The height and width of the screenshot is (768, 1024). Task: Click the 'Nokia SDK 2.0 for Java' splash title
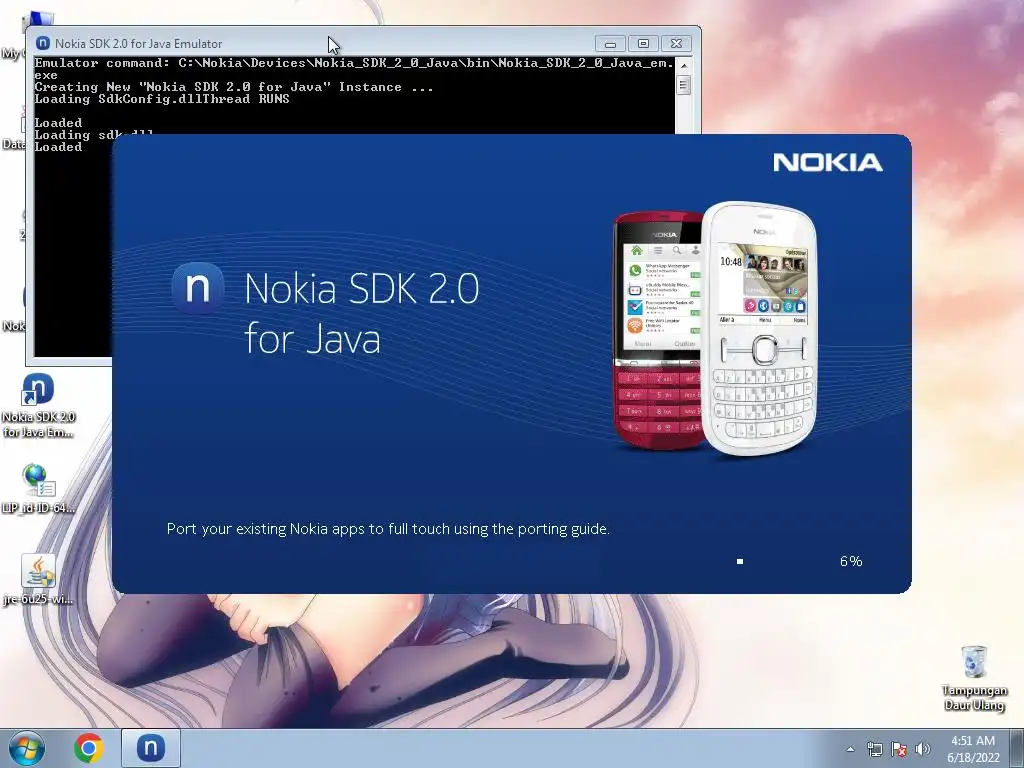click(362, 313)
